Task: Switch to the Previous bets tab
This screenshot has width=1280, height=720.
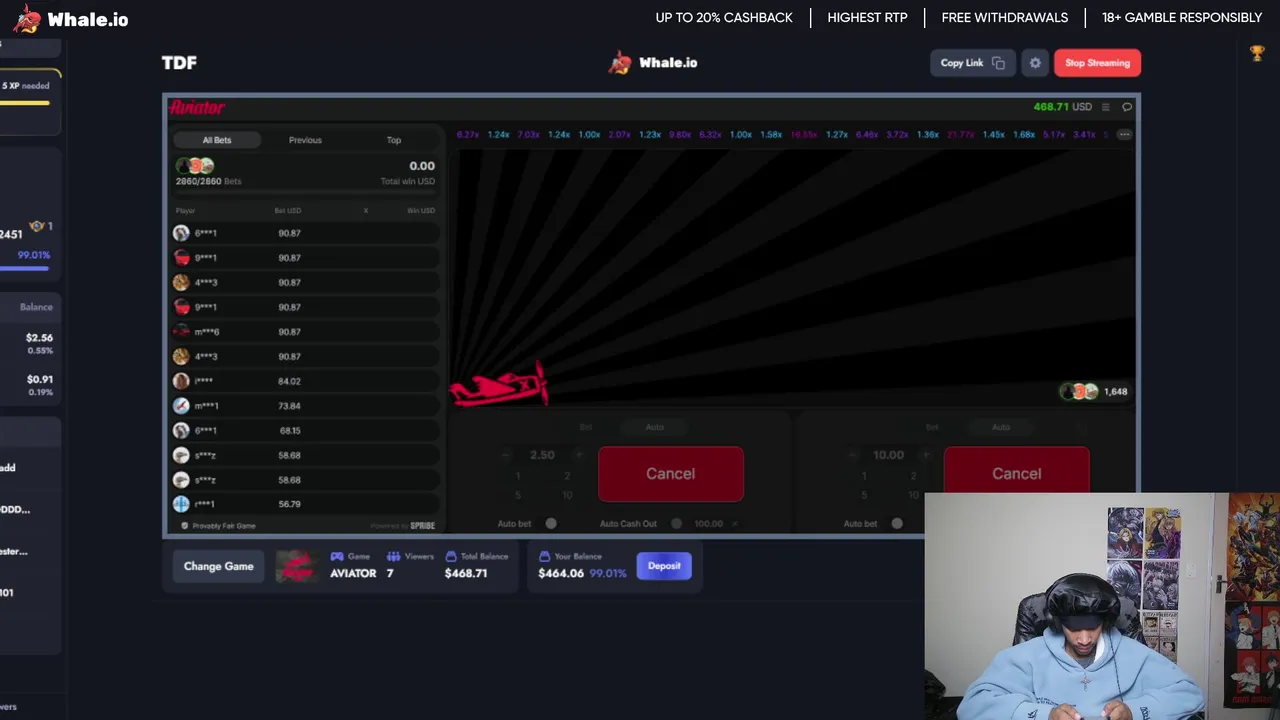Action: coord(305,140)
